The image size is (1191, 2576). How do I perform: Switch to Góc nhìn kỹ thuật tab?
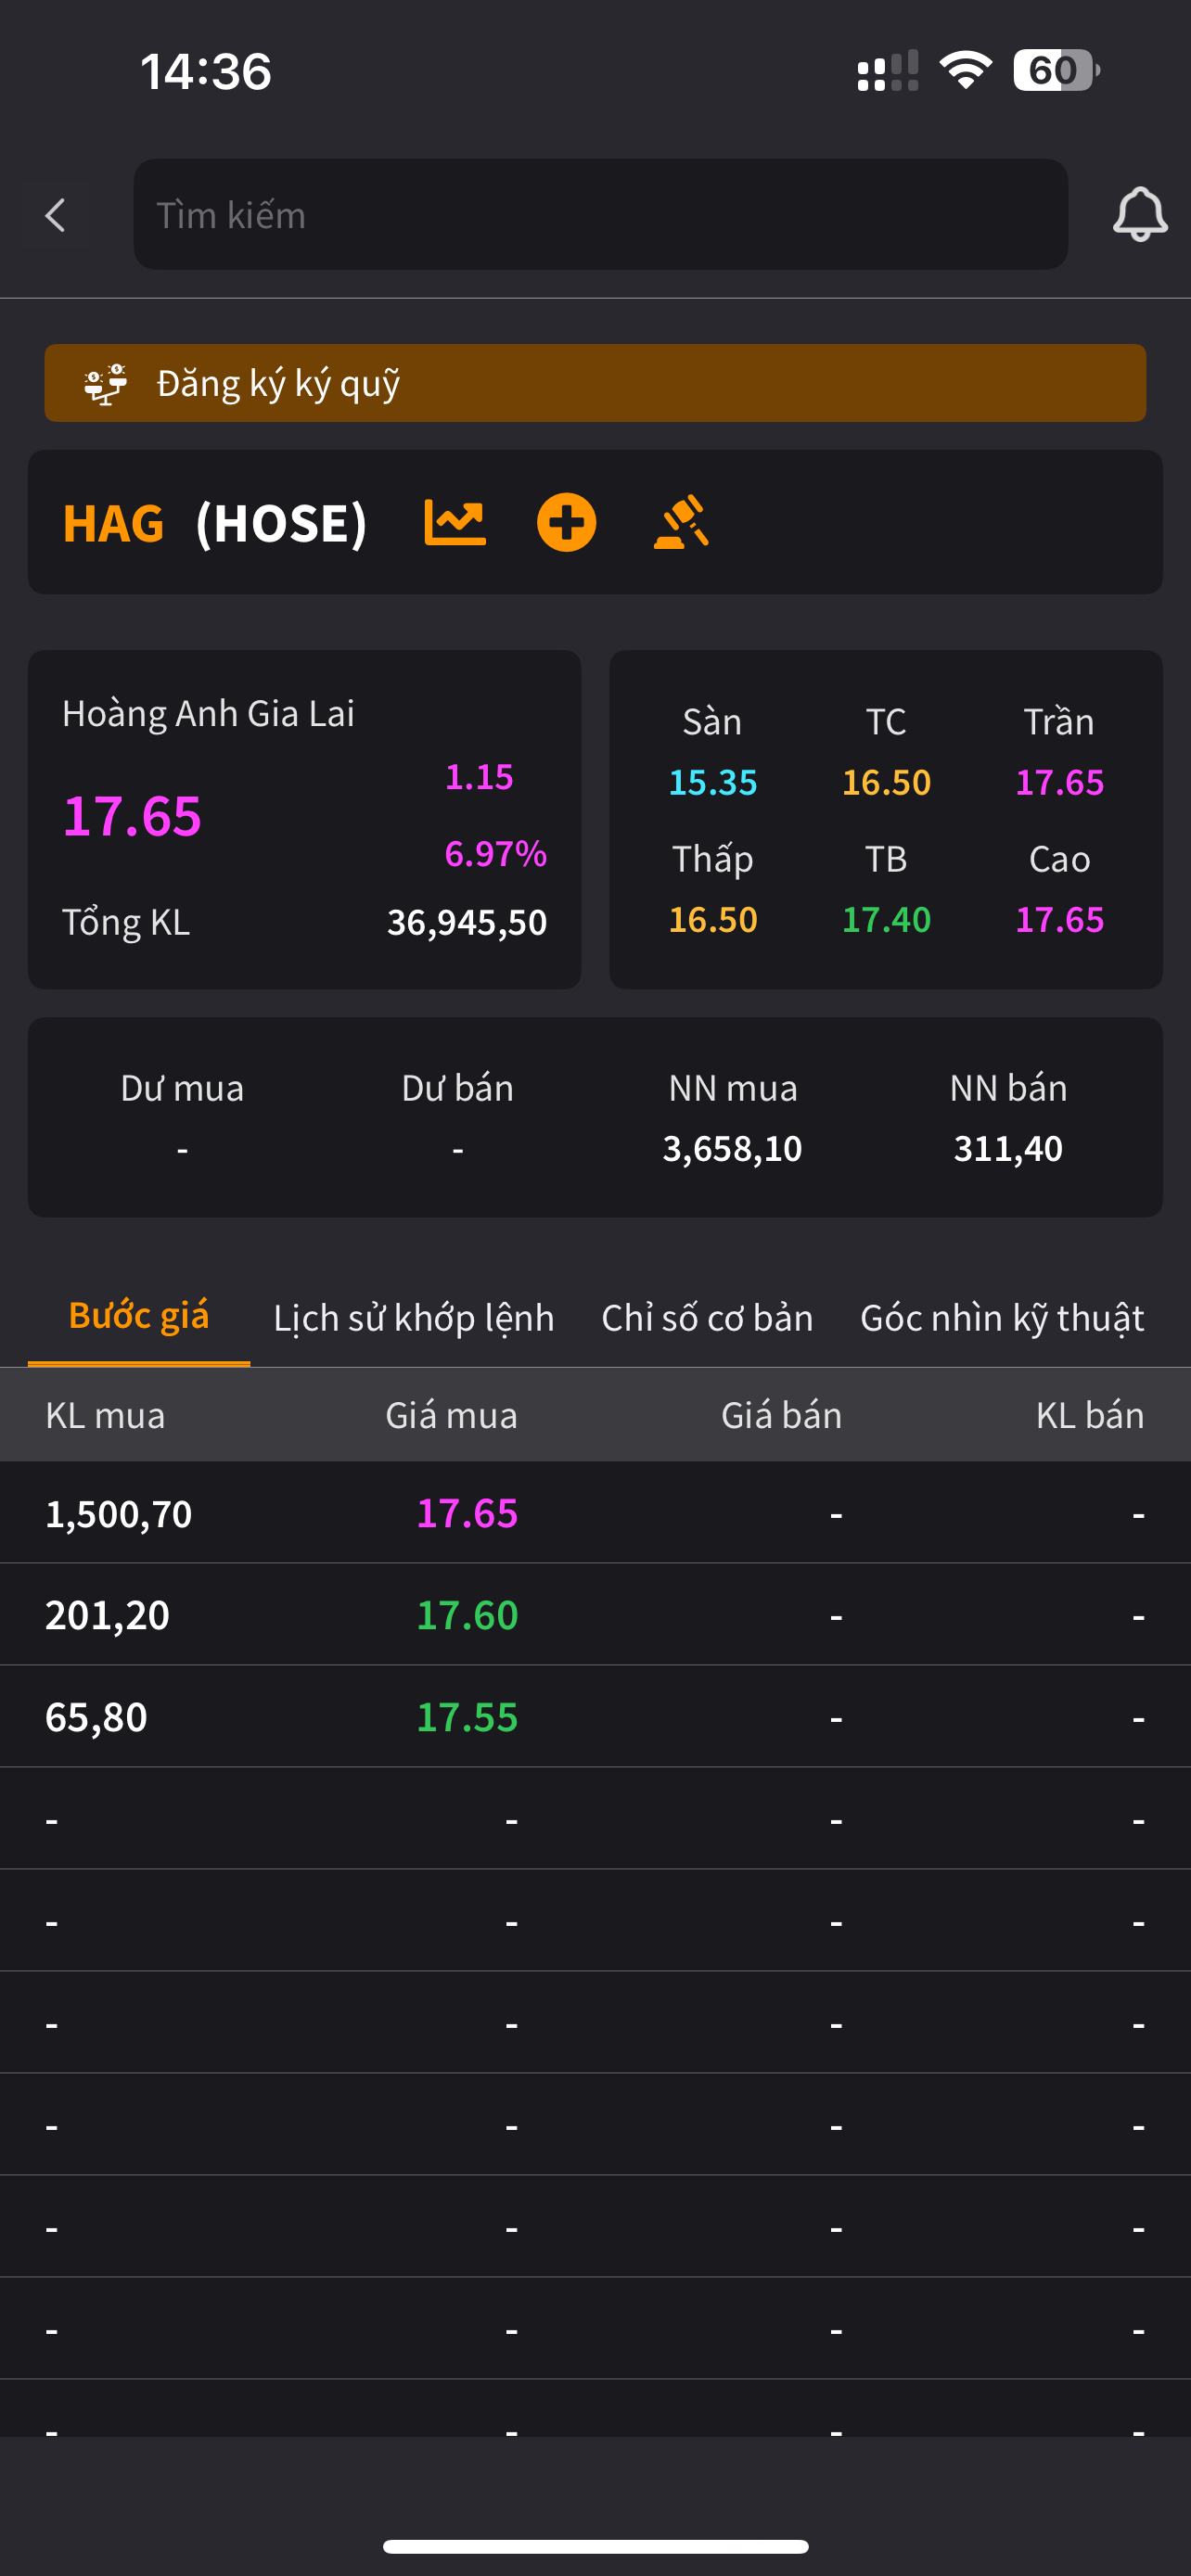pos(1002,1318)
